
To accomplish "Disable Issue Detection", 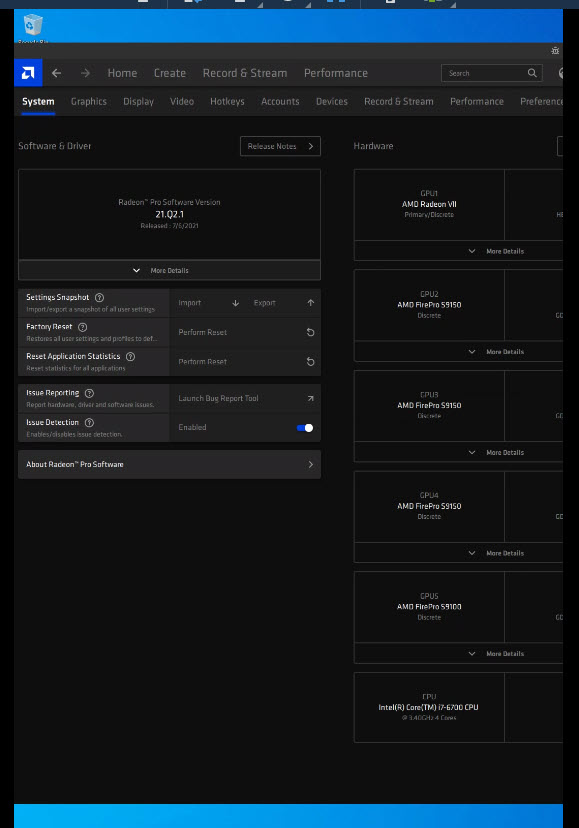I will point(303,427).
